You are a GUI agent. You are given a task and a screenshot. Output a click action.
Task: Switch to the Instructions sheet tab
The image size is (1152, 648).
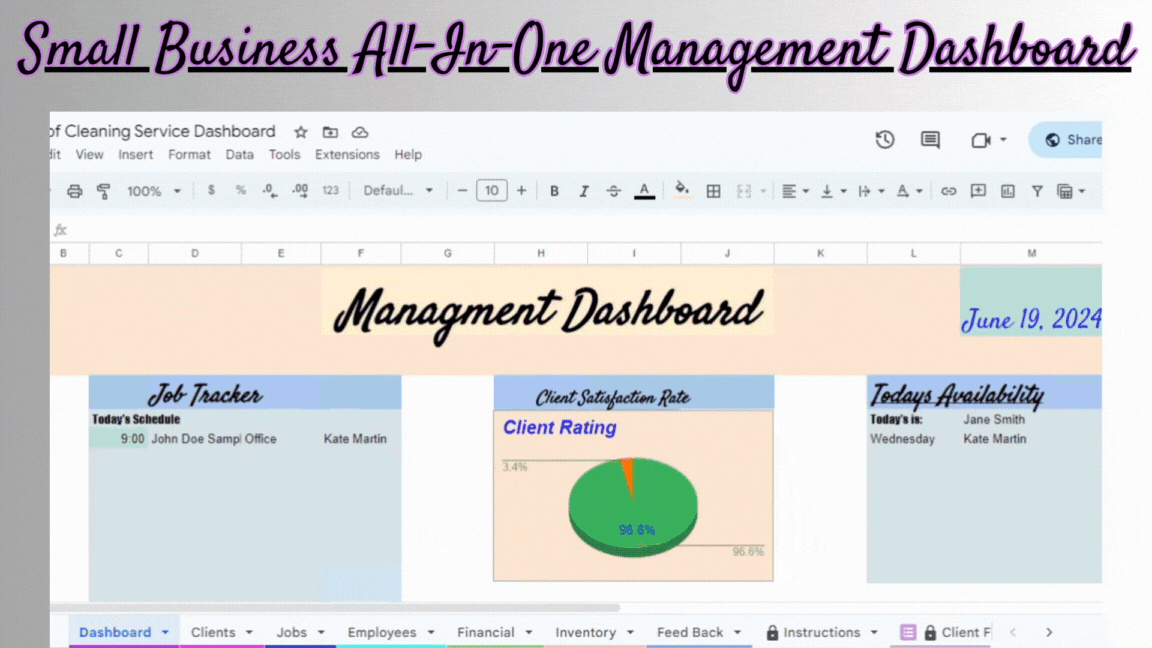(821, 632)
